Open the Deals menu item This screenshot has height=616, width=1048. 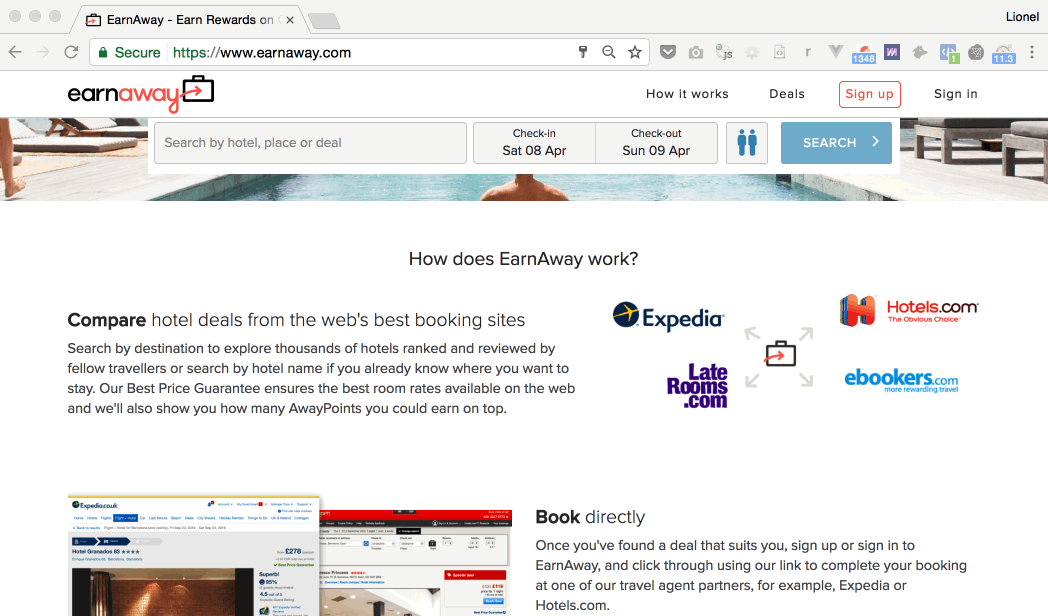[787, 94]
